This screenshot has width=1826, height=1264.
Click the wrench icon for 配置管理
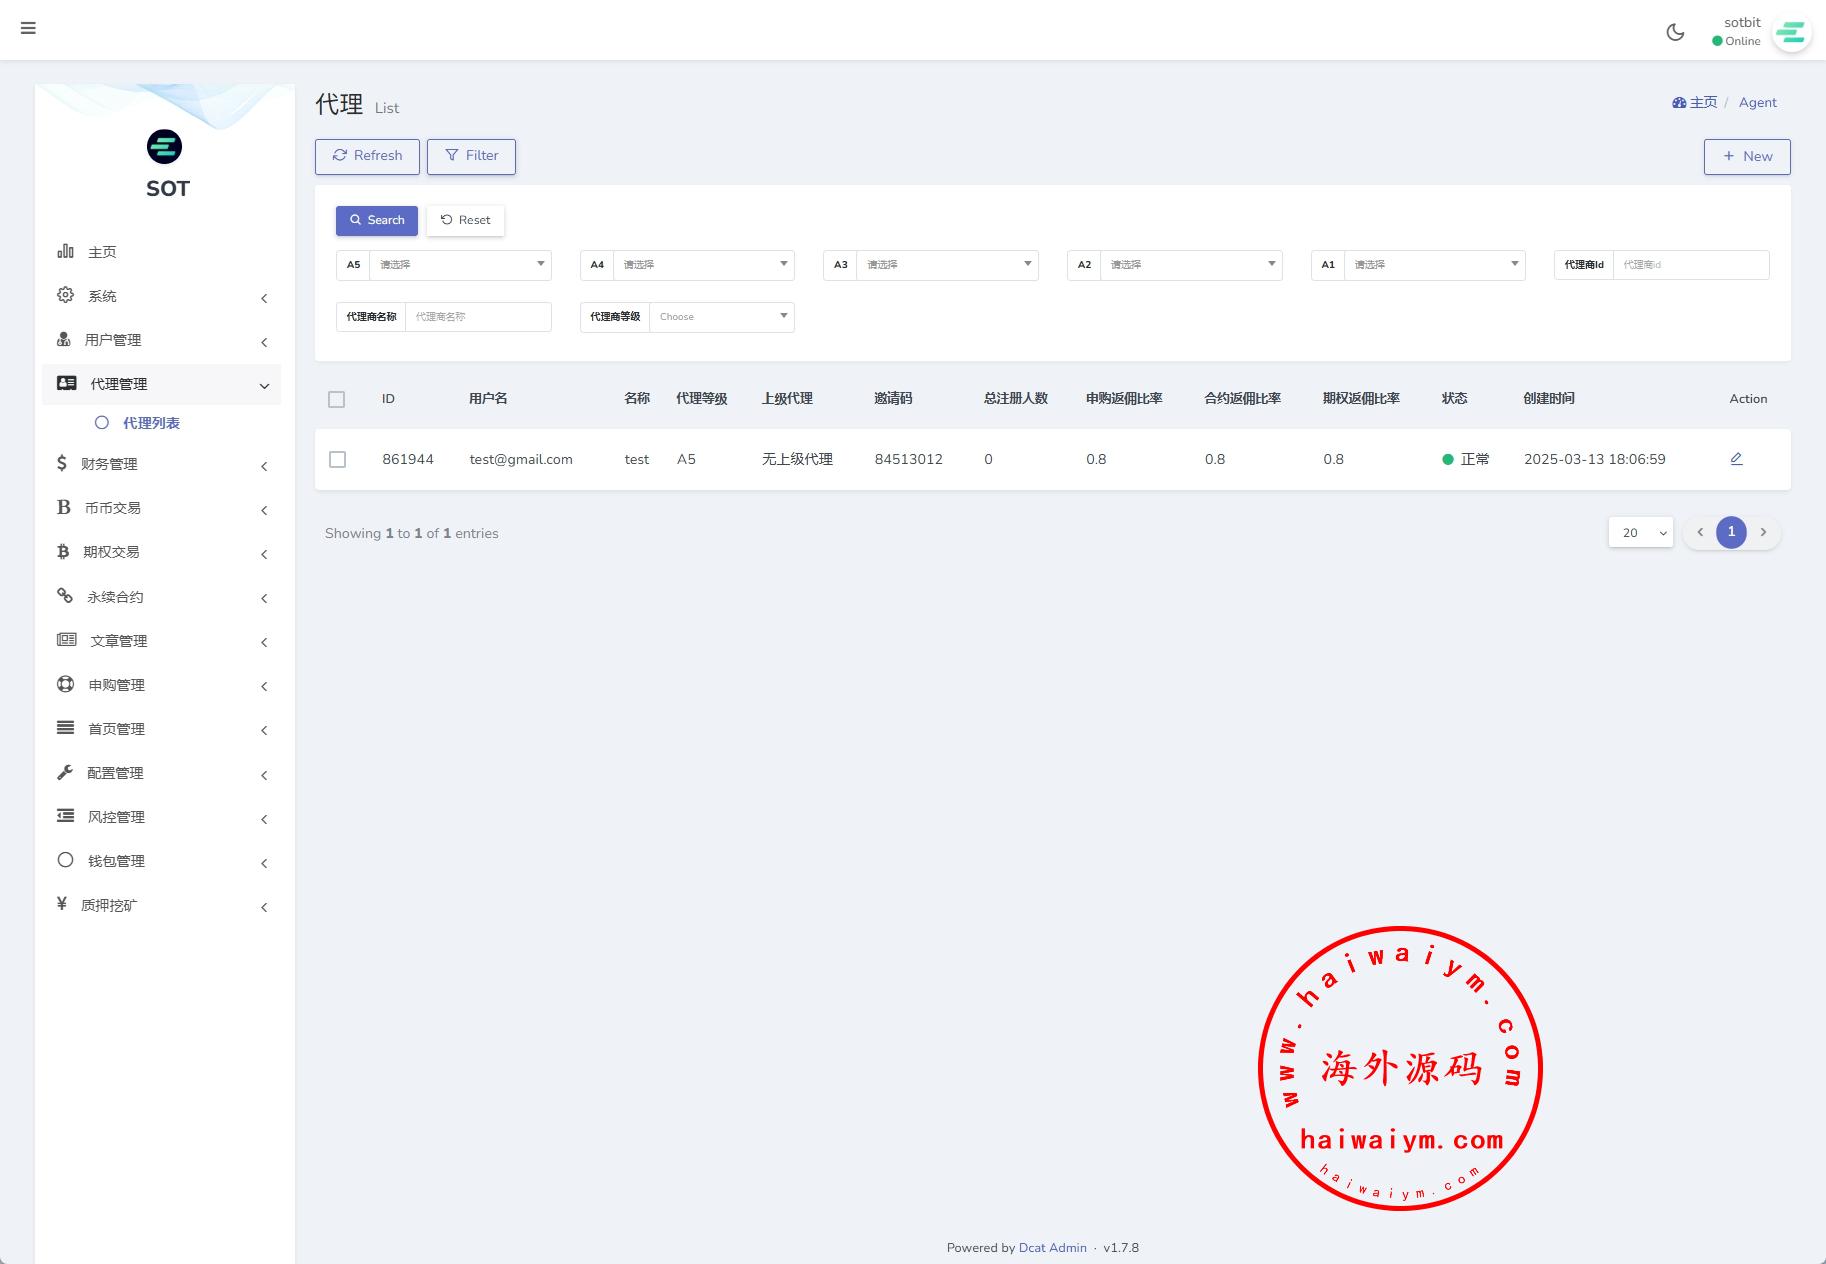pyautogui.click(x=66, y=772)
